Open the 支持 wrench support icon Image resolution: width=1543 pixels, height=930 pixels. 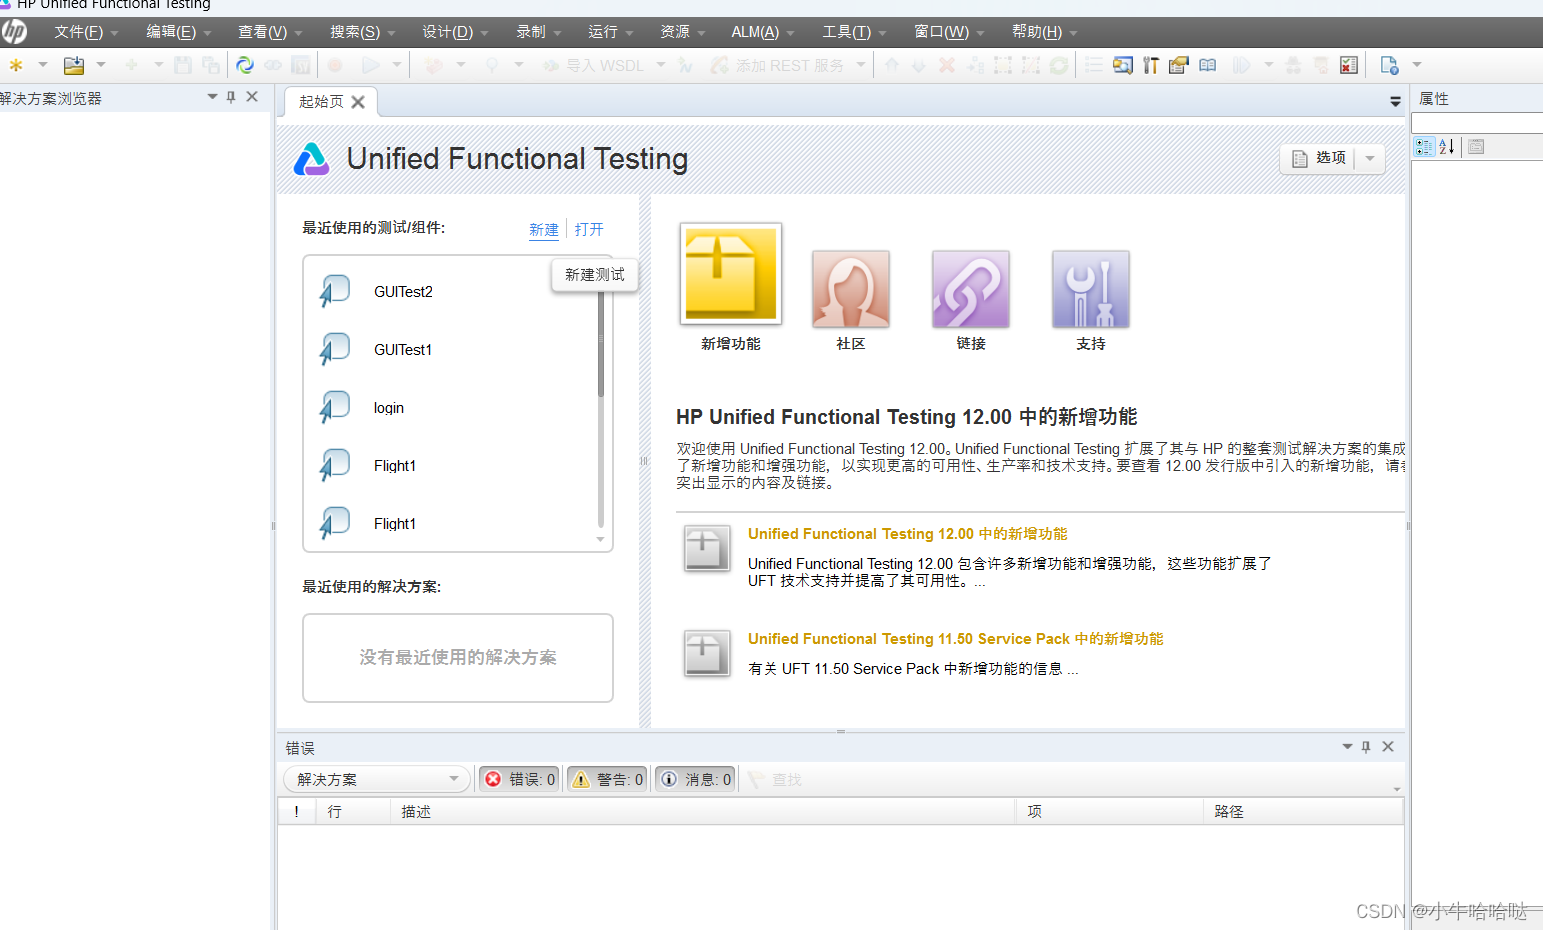(1089, 289)
